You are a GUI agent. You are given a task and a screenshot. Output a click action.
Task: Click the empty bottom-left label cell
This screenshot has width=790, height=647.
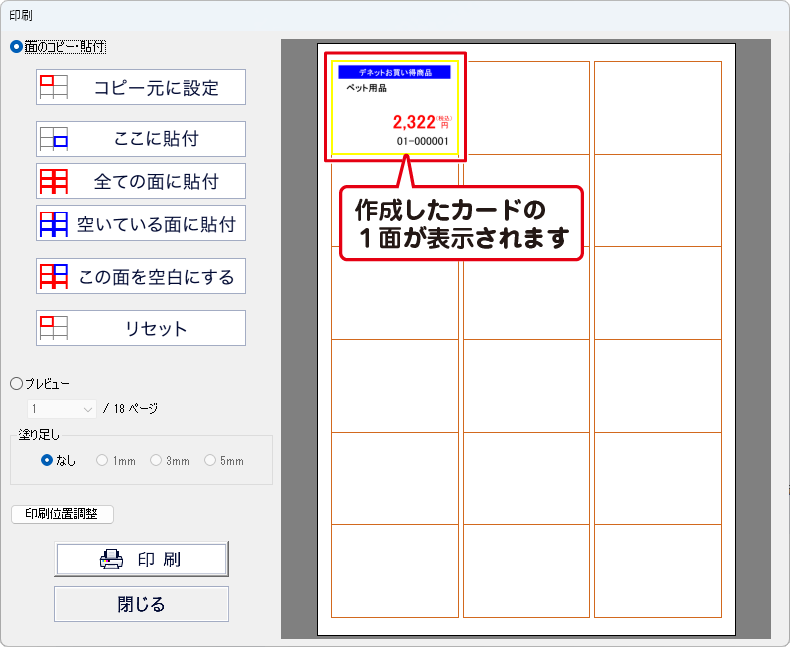(x=395, y=571)
